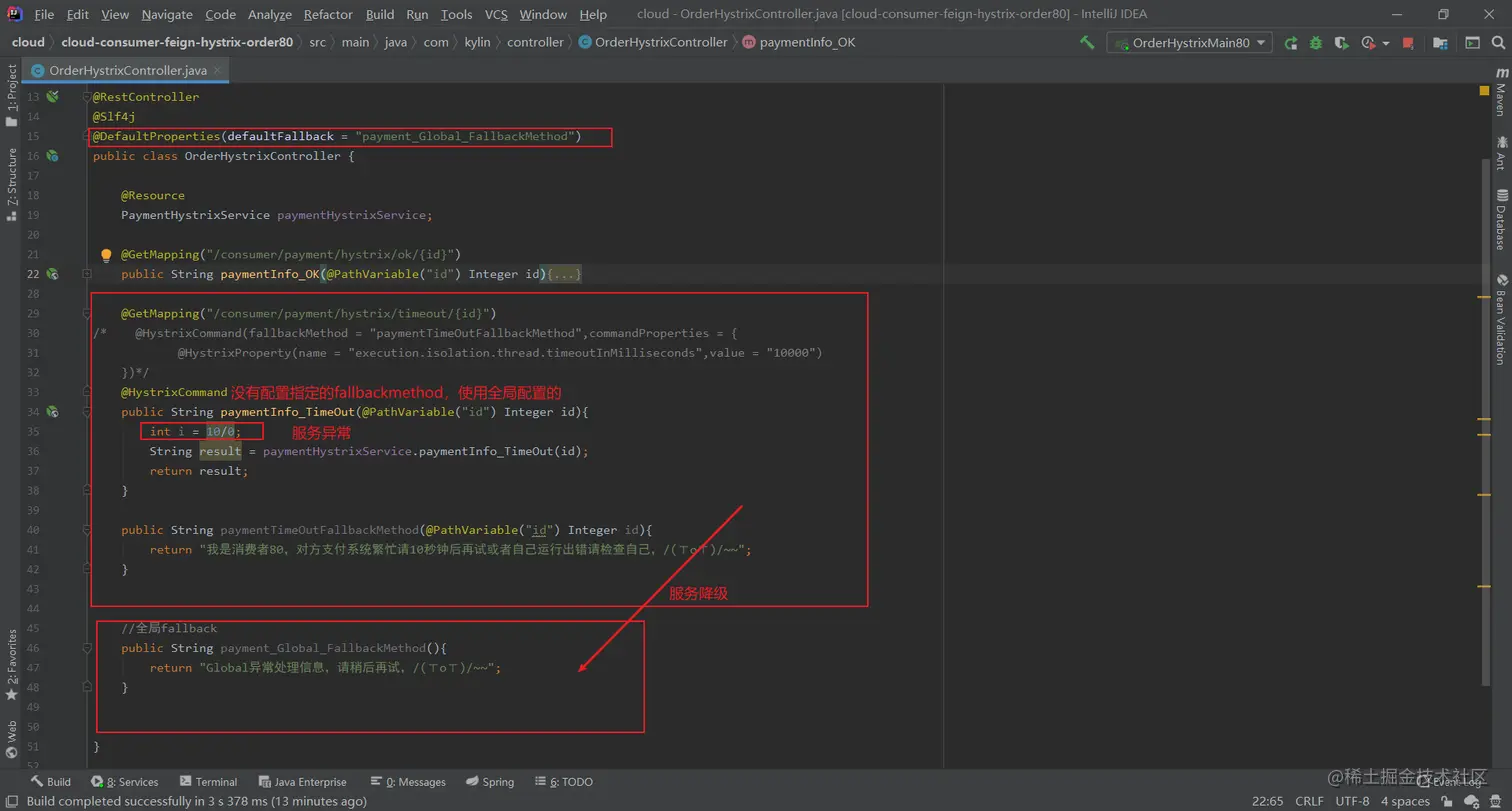Click the Profiler run icon with clock

pyautogui.click(x=1368, y=43)
